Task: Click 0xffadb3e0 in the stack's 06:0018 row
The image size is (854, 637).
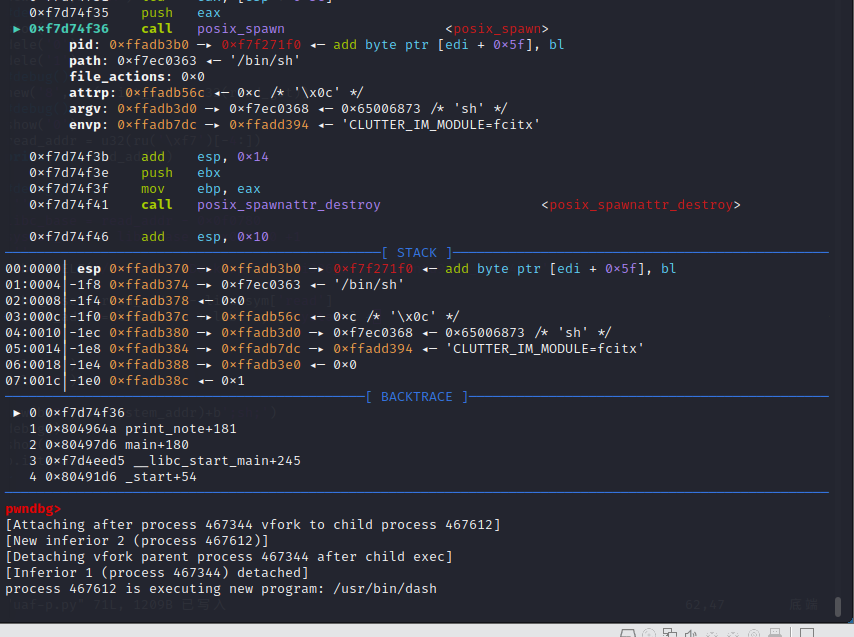Action: pyautogui.click(x=261, y=365)
